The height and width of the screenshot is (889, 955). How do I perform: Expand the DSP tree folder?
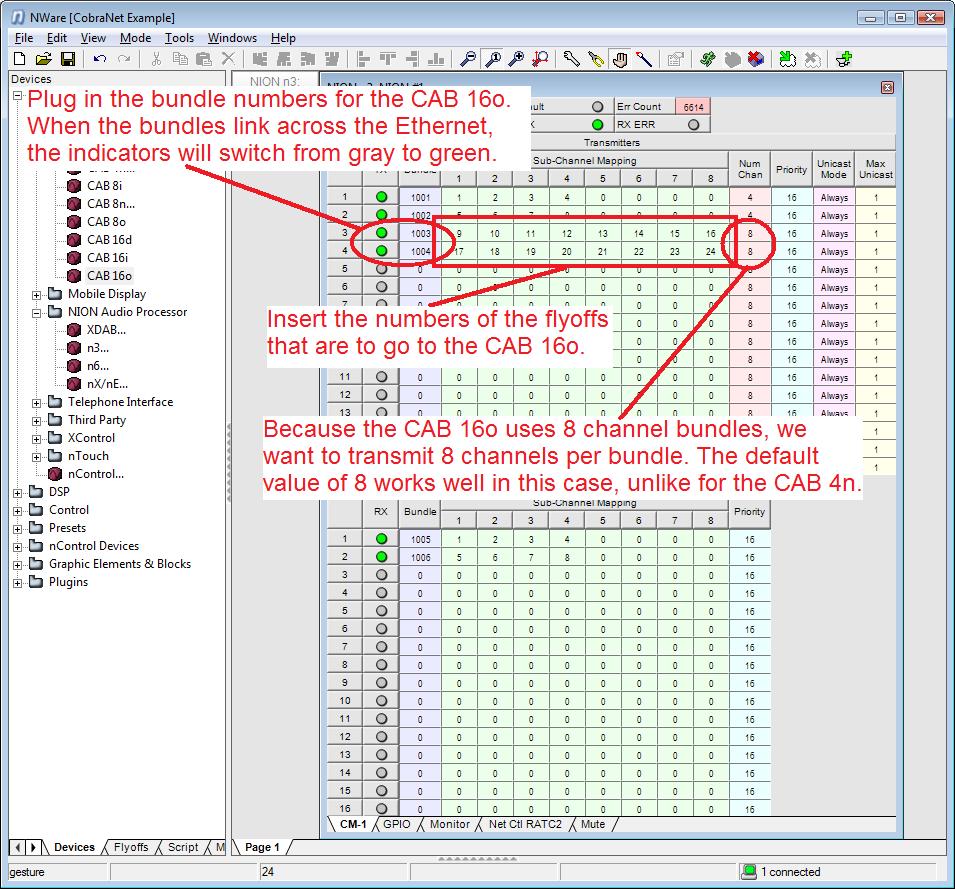click(x=18, y=492)
